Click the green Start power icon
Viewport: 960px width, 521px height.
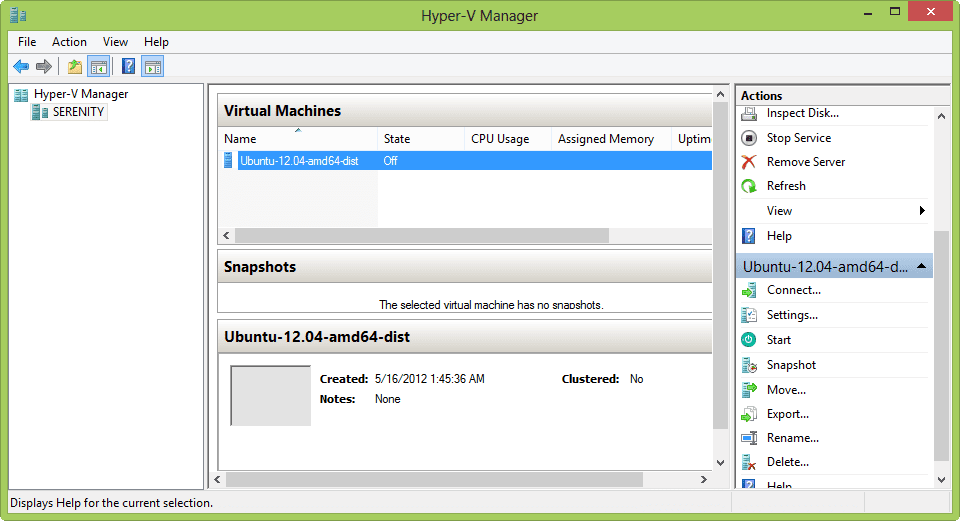pos(749,340)
